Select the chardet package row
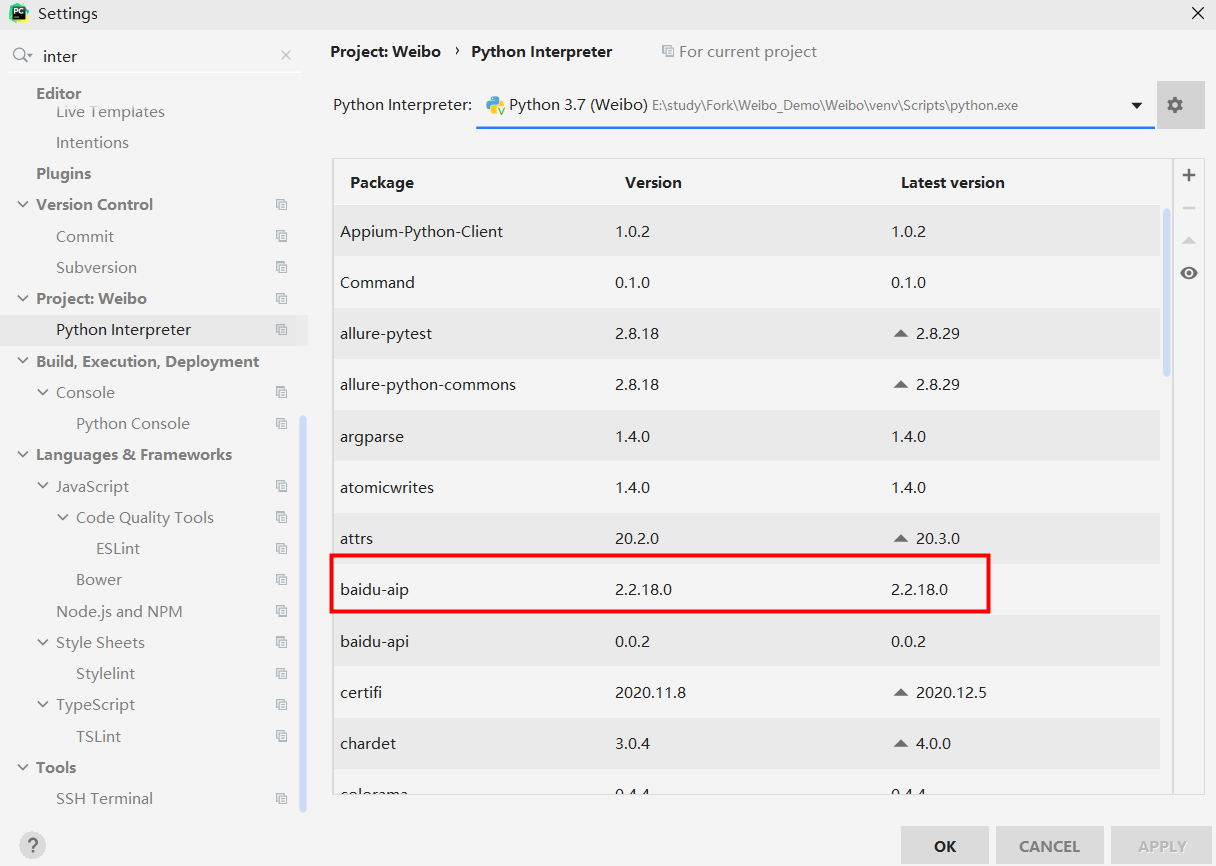The image size is (1216, 866). point(747,743)
